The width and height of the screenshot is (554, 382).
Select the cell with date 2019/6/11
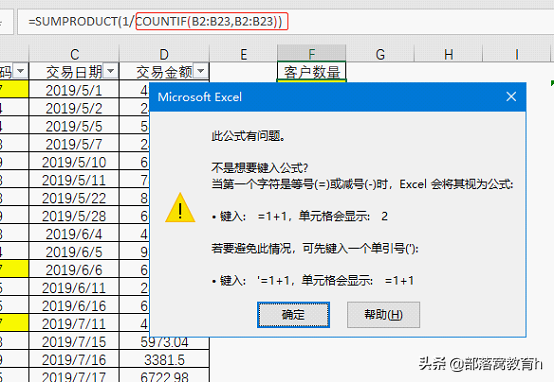coord(74,288)
